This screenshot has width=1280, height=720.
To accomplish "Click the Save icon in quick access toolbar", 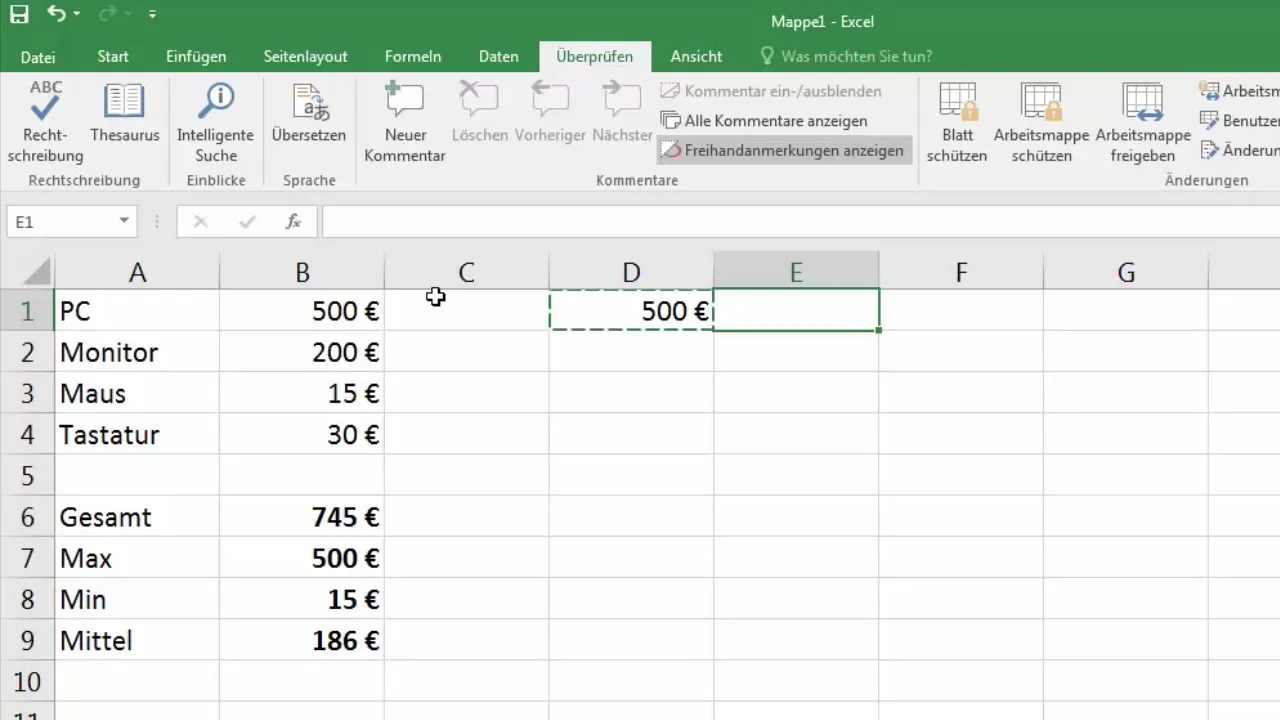I will [x=19, y=15].
